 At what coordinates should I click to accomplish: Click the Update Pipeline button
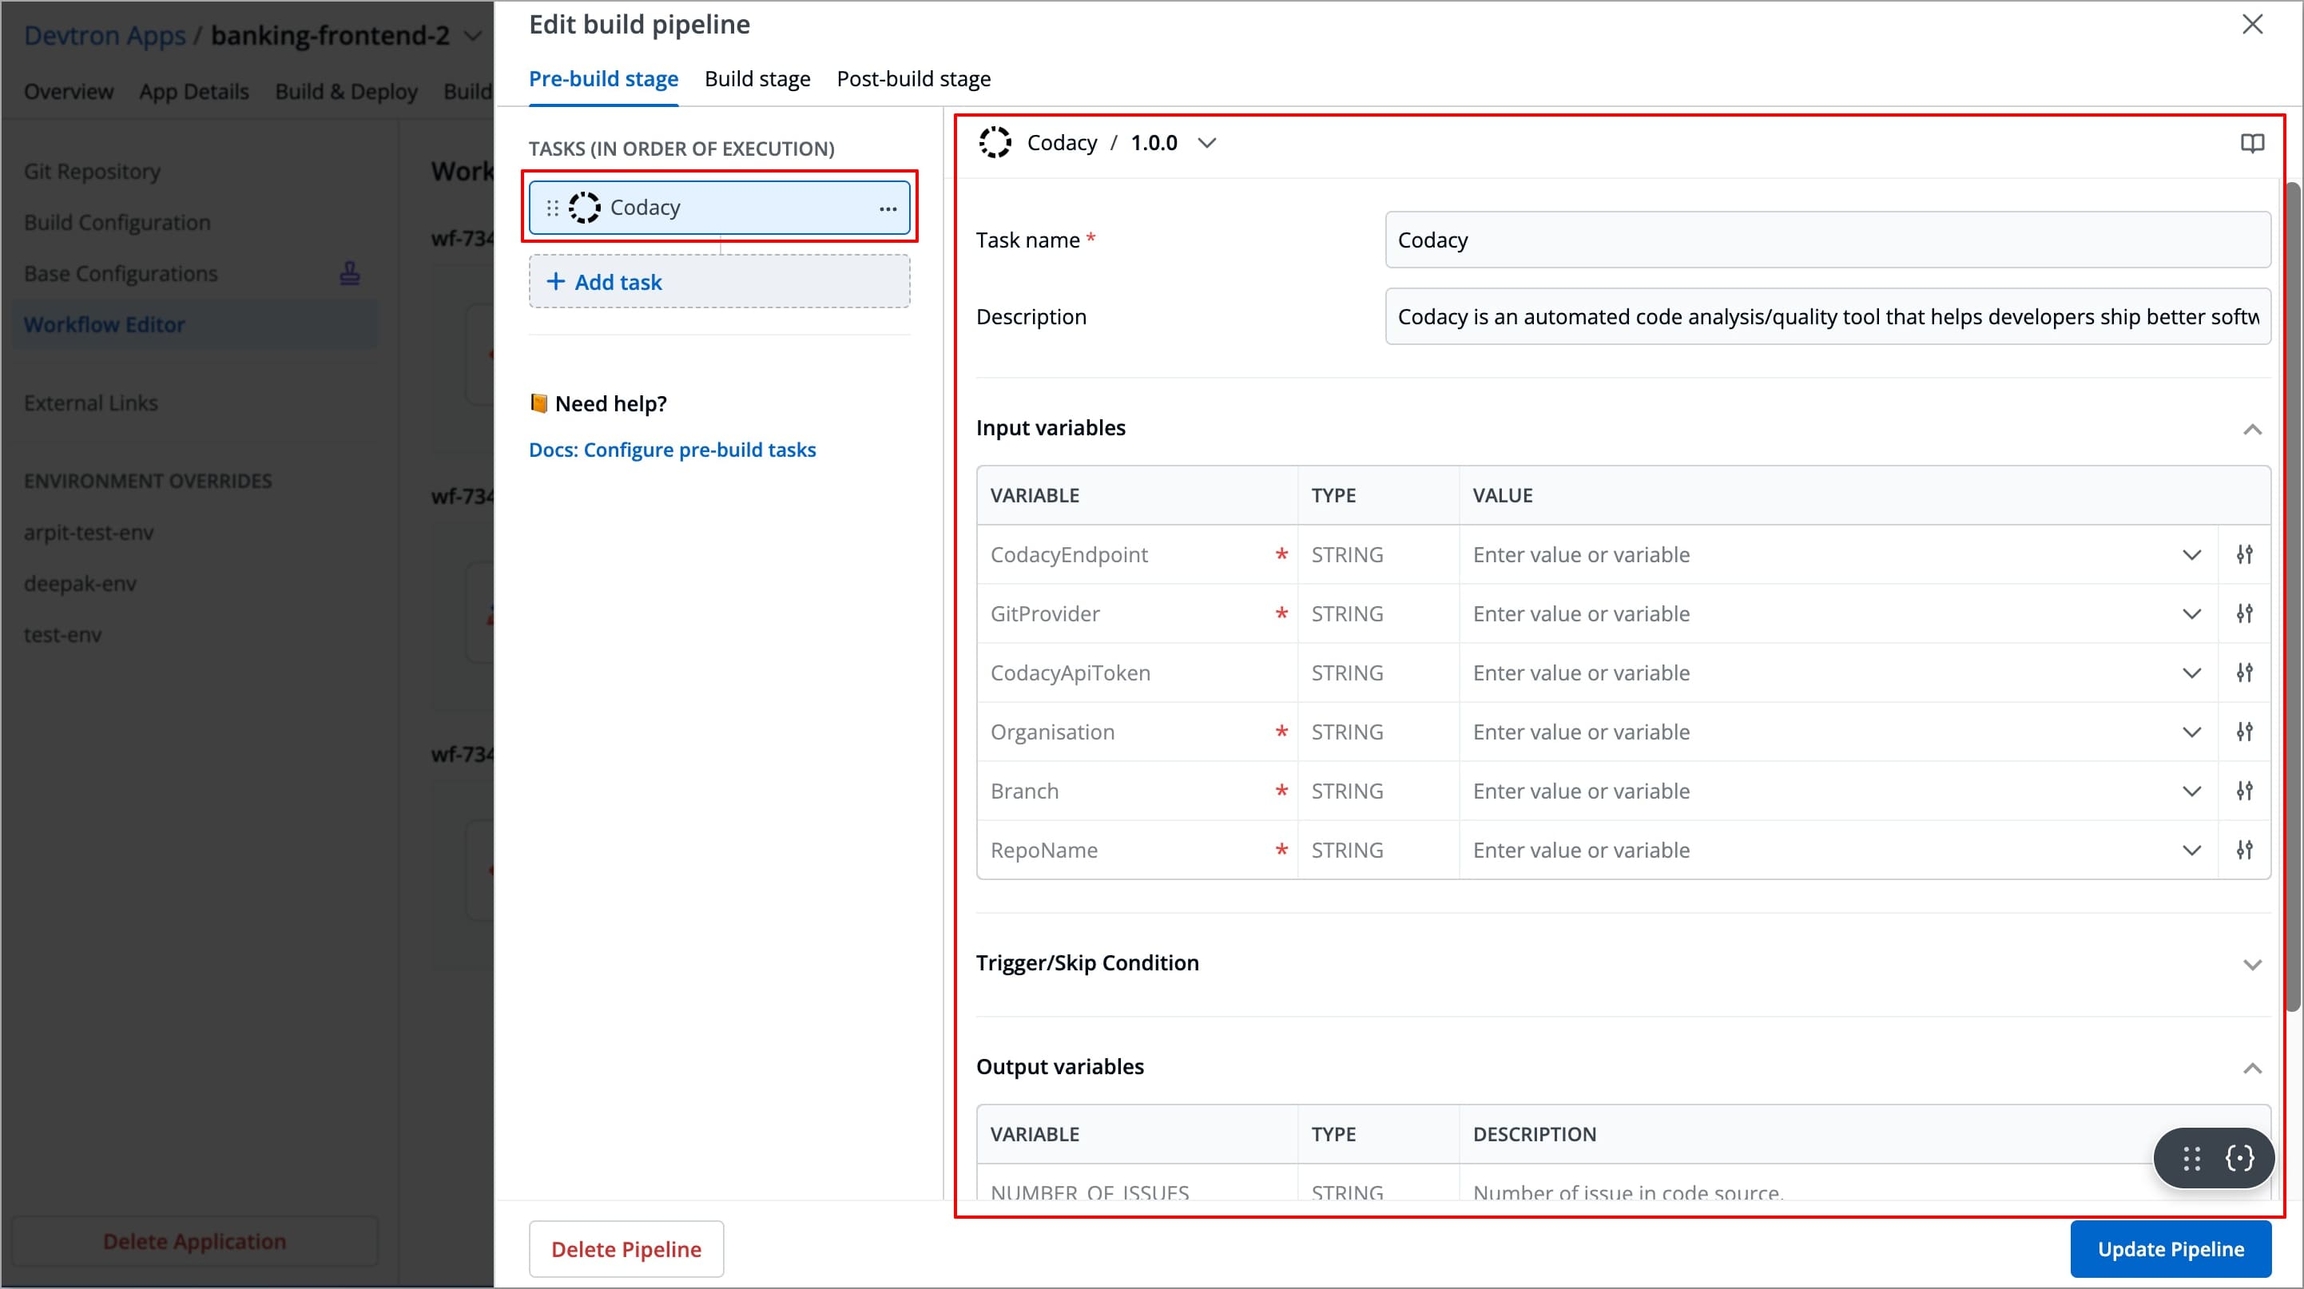click(x=2170, y=1248)
